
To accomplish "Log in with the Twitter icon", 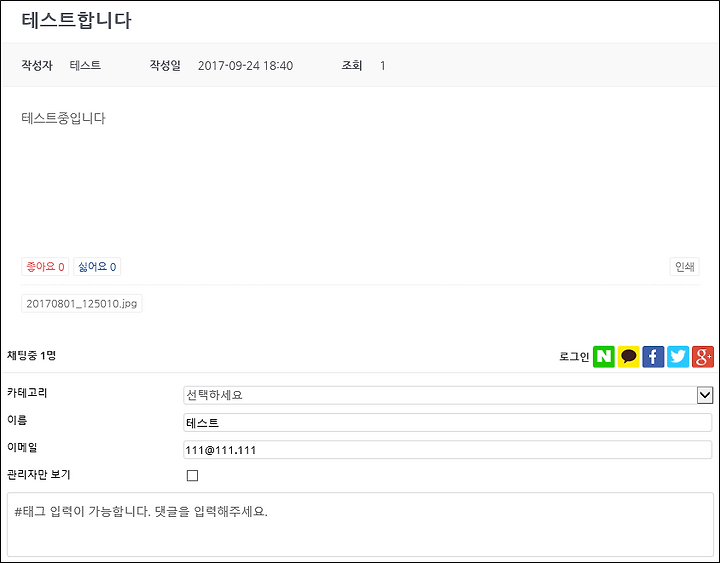I will tap(678, 356).
